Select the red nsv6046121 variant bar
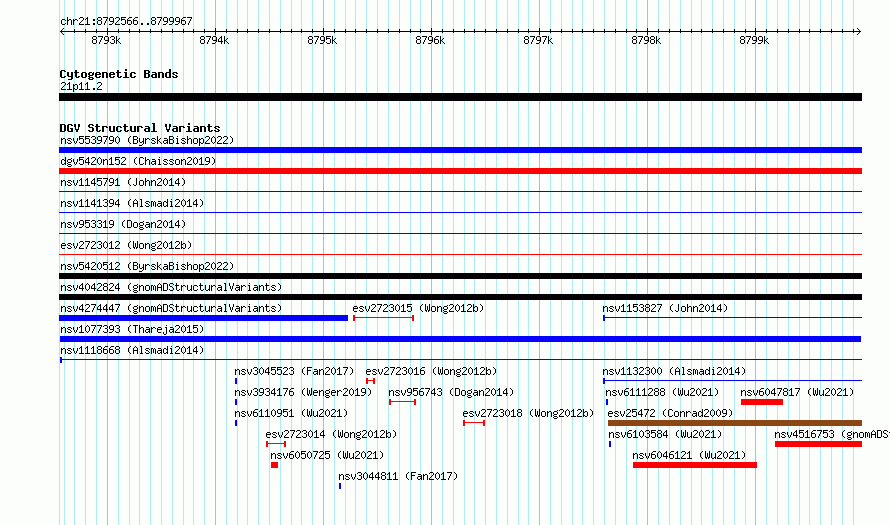Screen dimensions: 890x525 tap(695, 465)
